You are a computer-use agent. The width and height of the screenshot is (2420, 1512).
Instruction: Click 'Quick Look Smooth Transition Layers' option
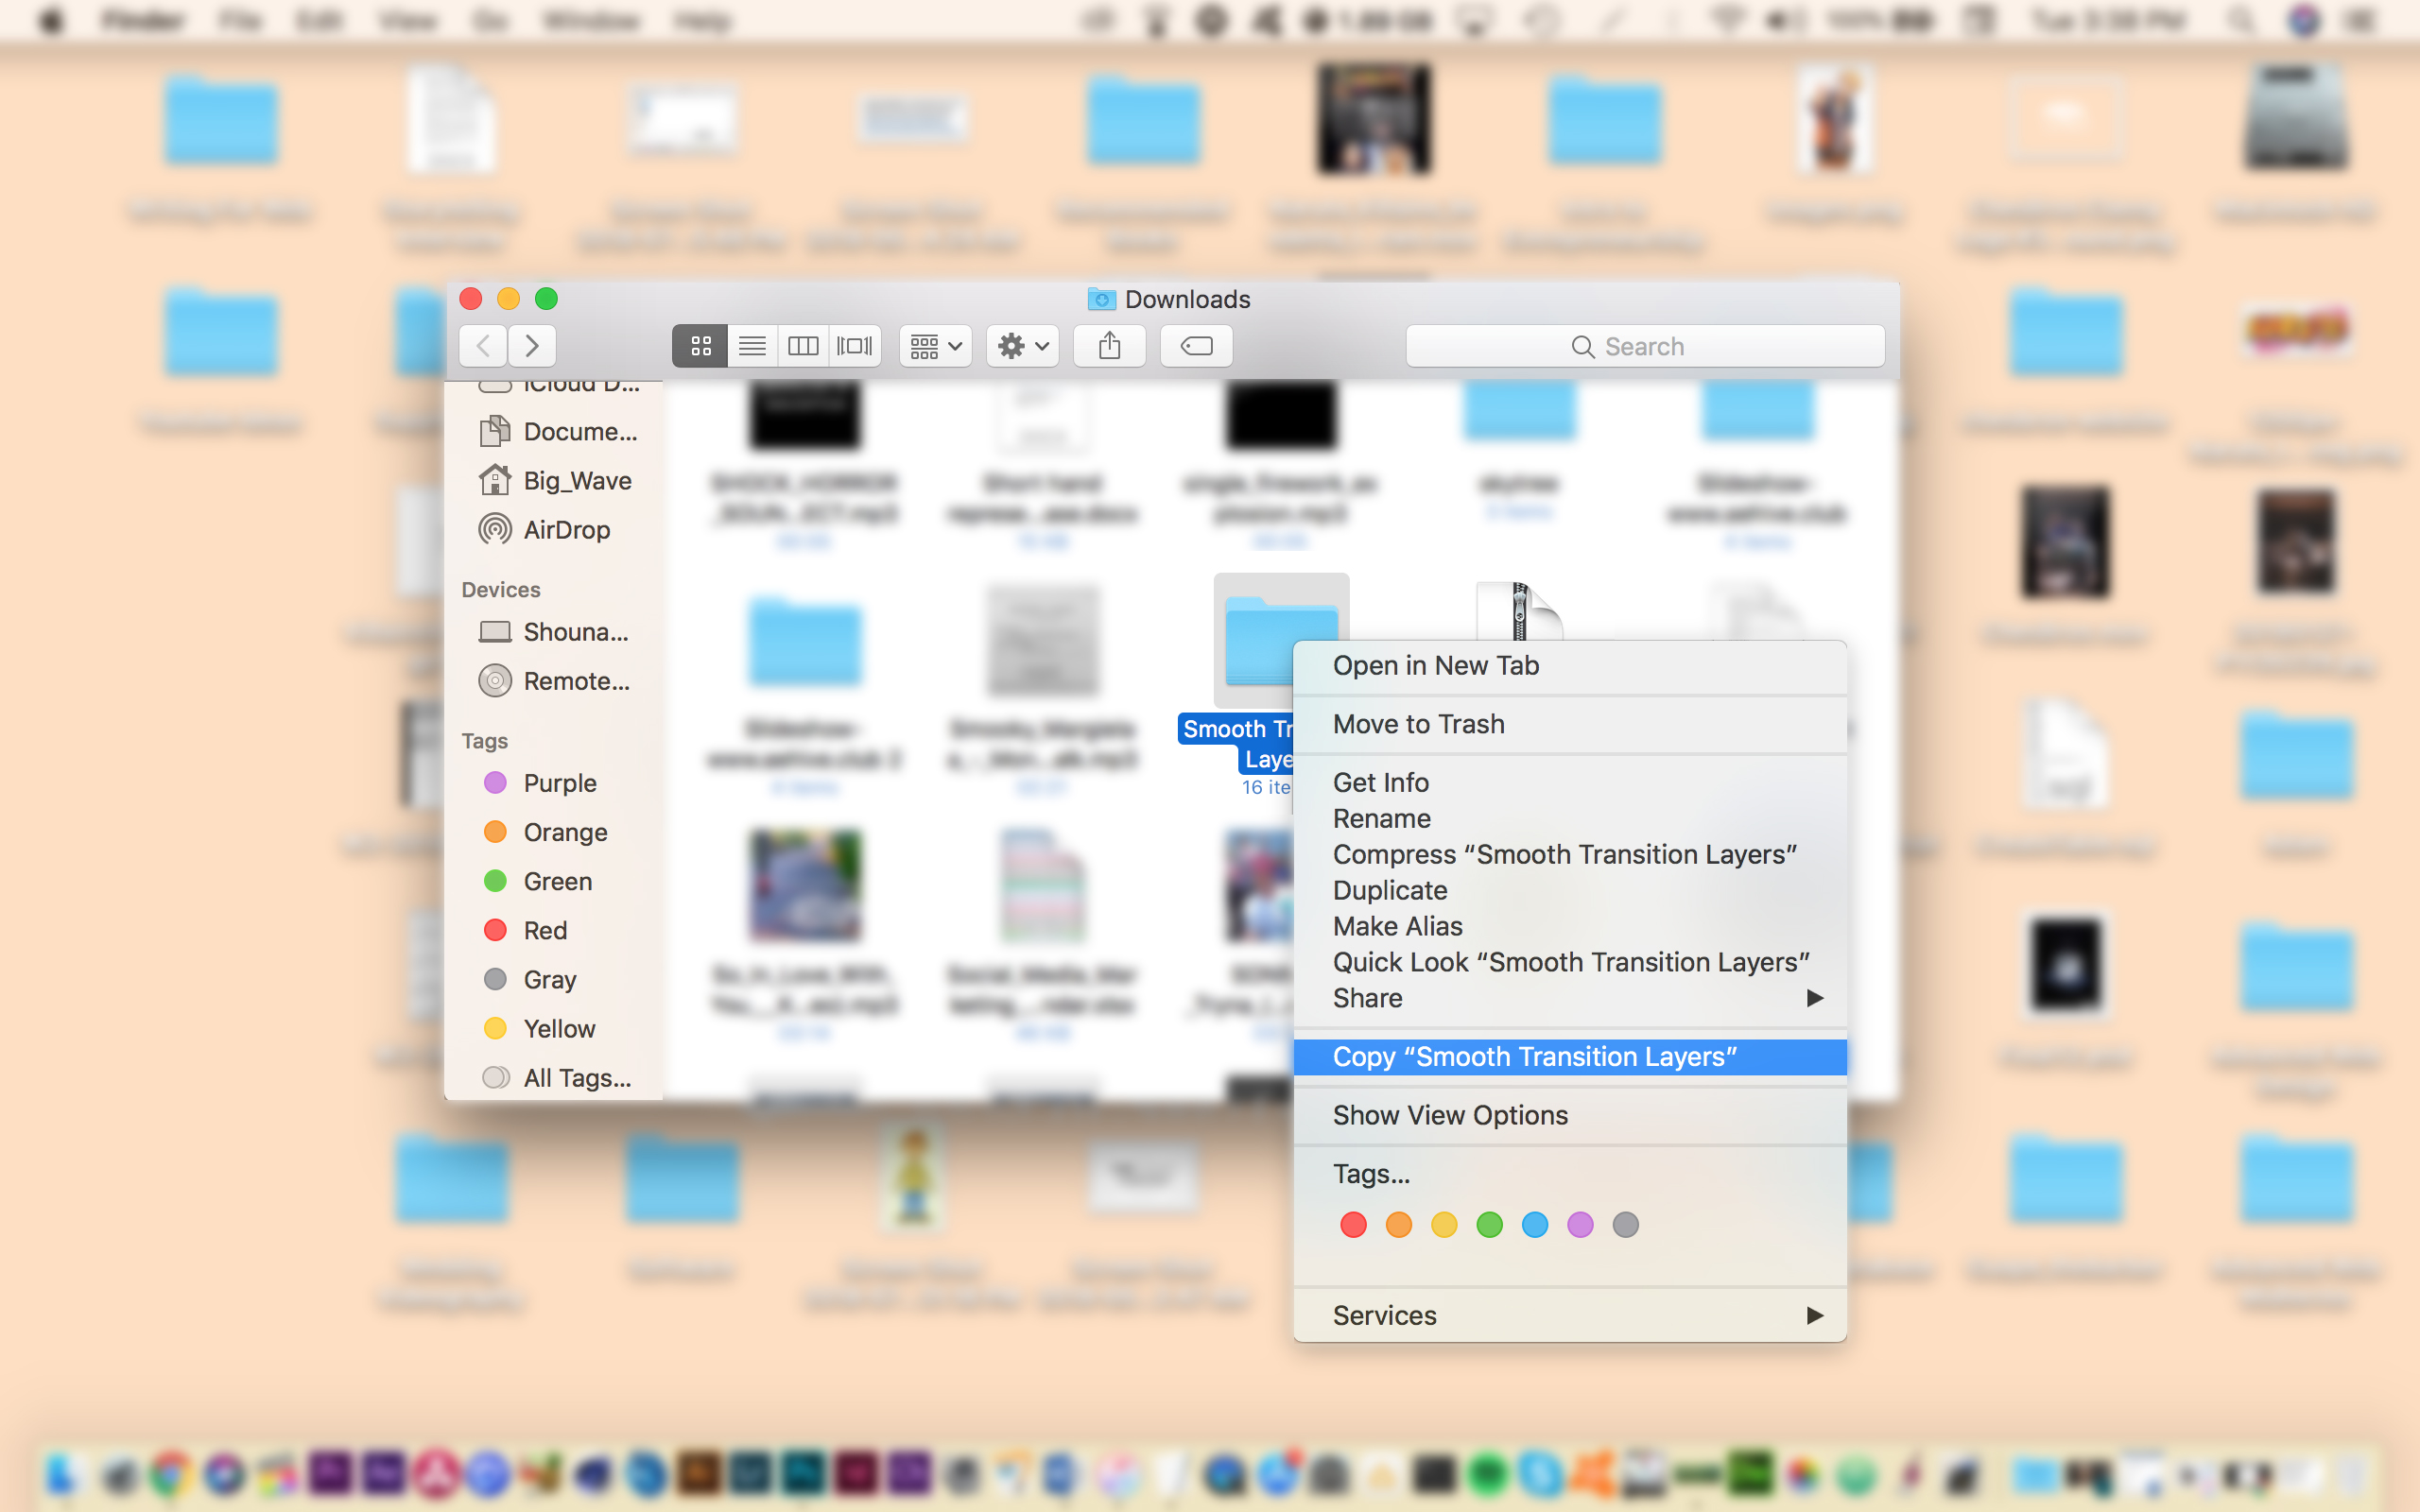1571,962
